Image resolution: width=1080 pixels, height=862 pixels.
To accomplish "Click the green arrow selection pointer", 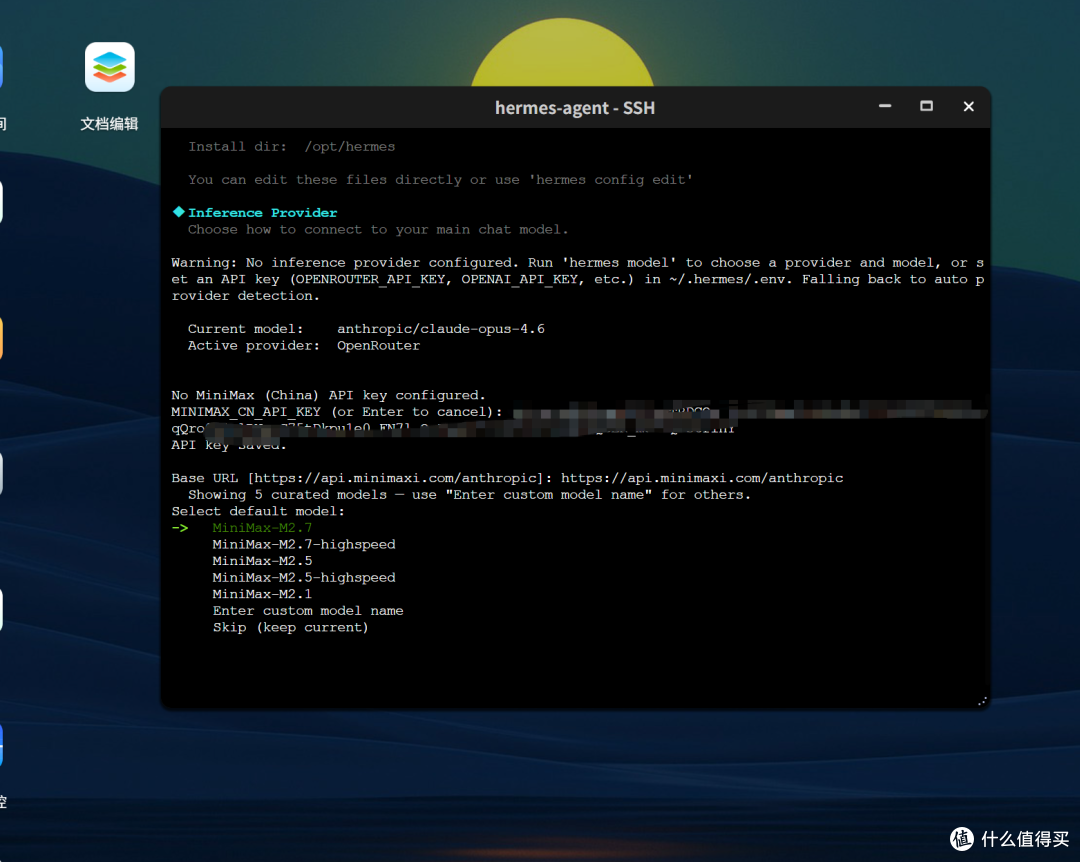I will click(x=180, y=528).
